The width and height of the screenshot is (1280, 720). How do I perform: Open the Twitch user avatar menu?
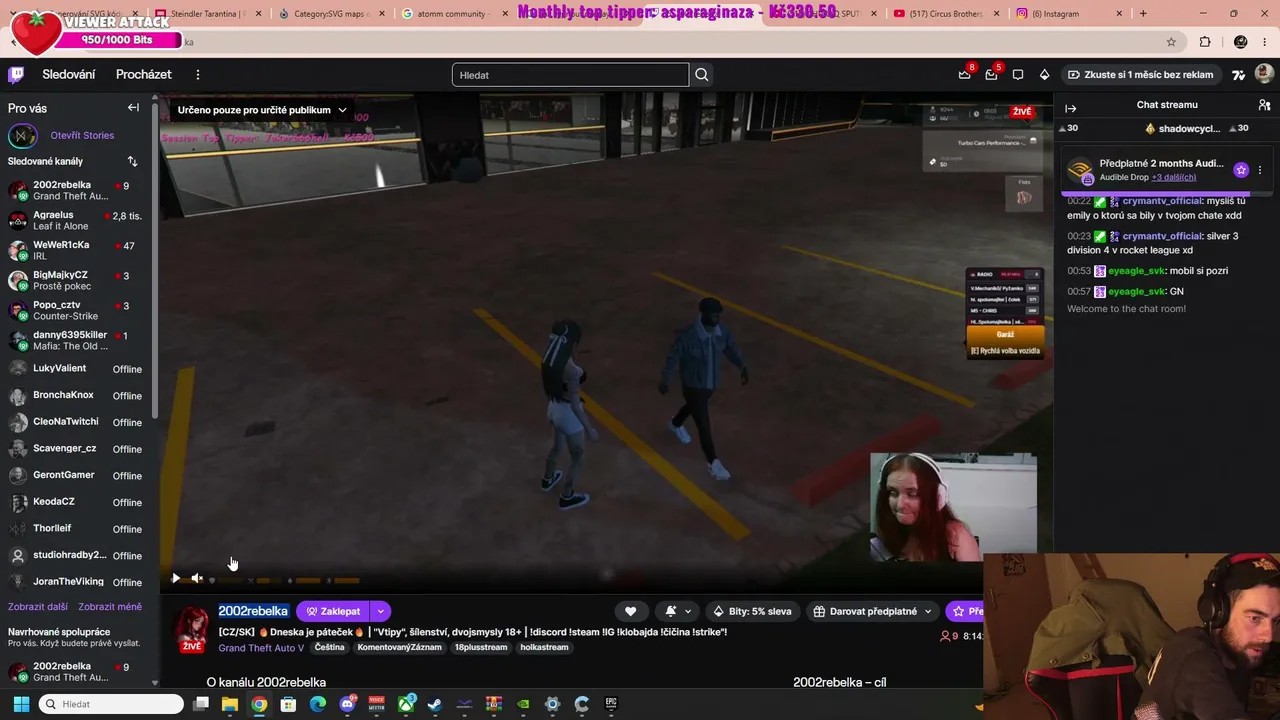pos(1264,74)
